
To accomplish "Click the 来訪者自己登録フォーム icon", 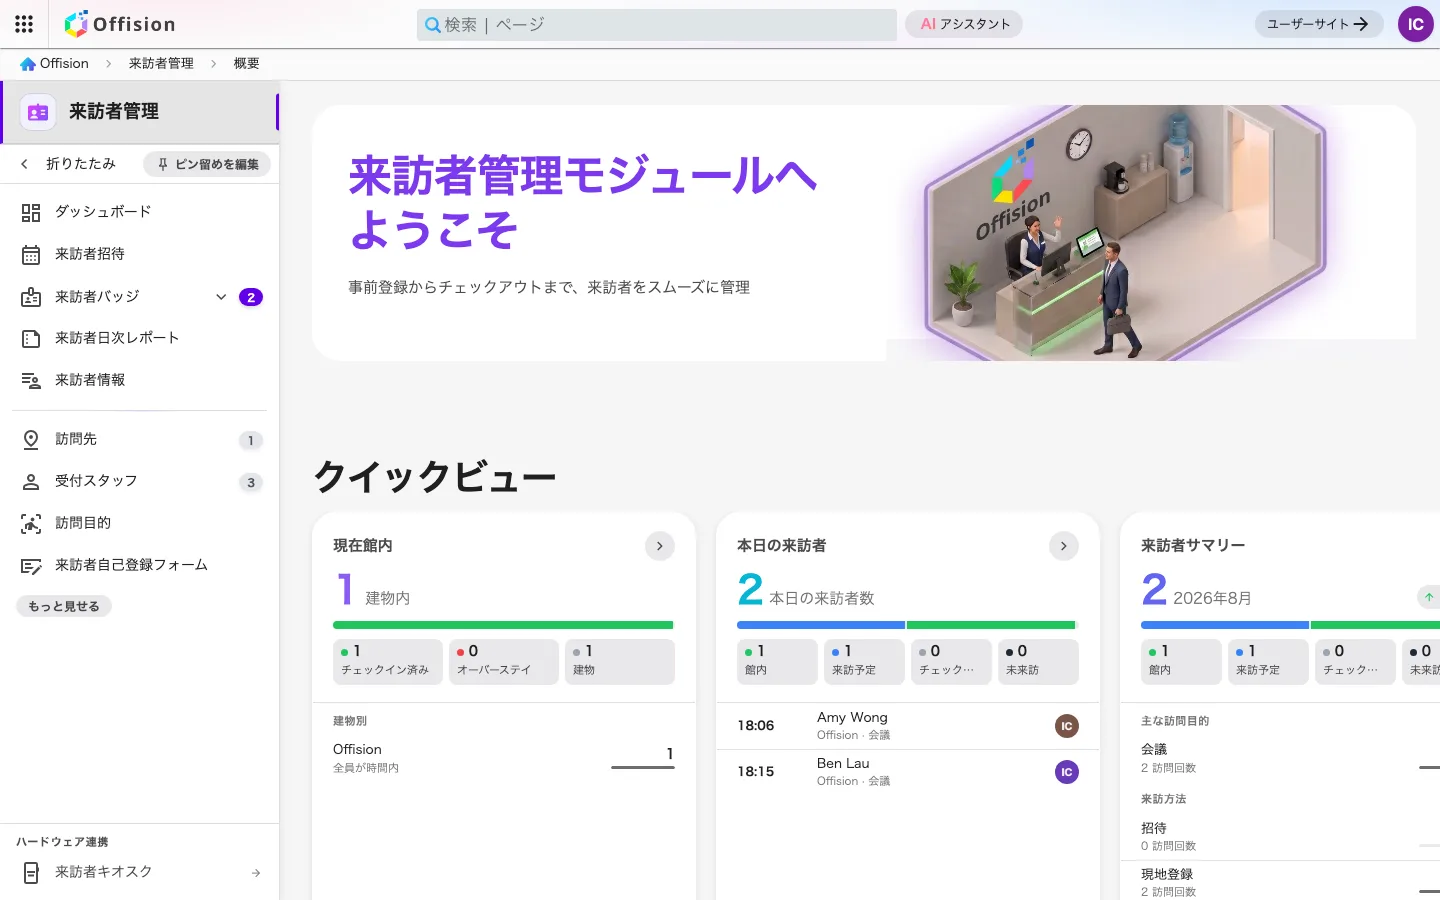I will (x=31, y=565).
